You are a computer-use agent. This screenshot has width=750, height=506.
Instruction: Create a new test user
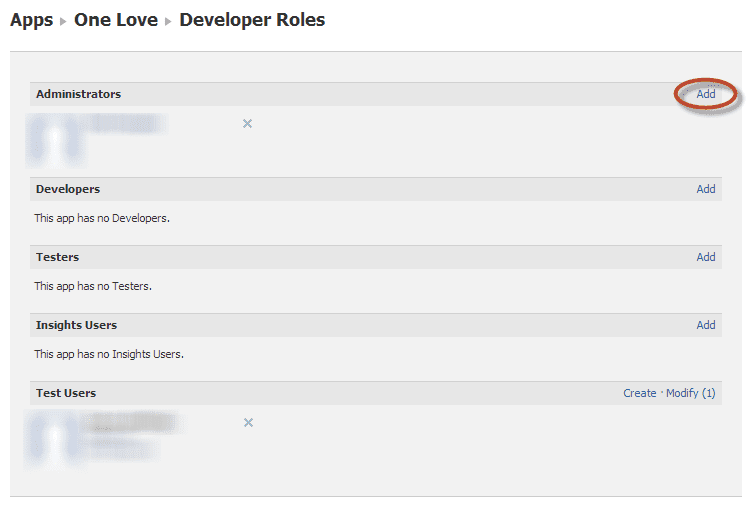640,393
